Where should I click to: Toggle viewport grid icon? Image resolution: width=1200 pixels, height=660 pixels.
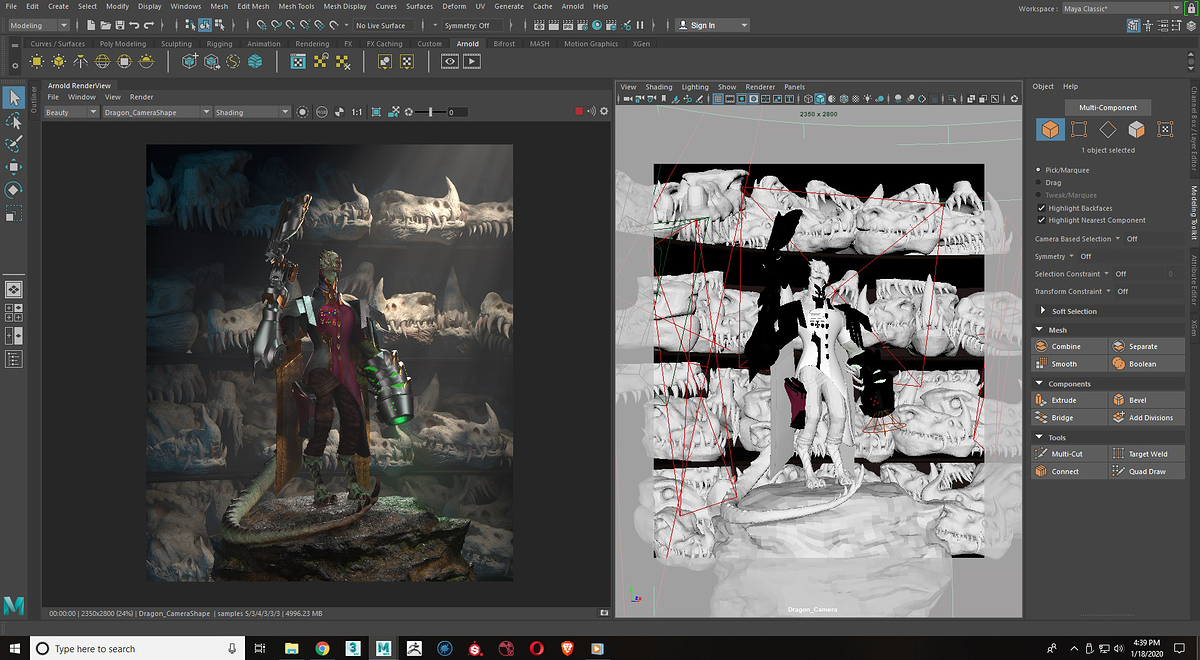pos(718,99)
